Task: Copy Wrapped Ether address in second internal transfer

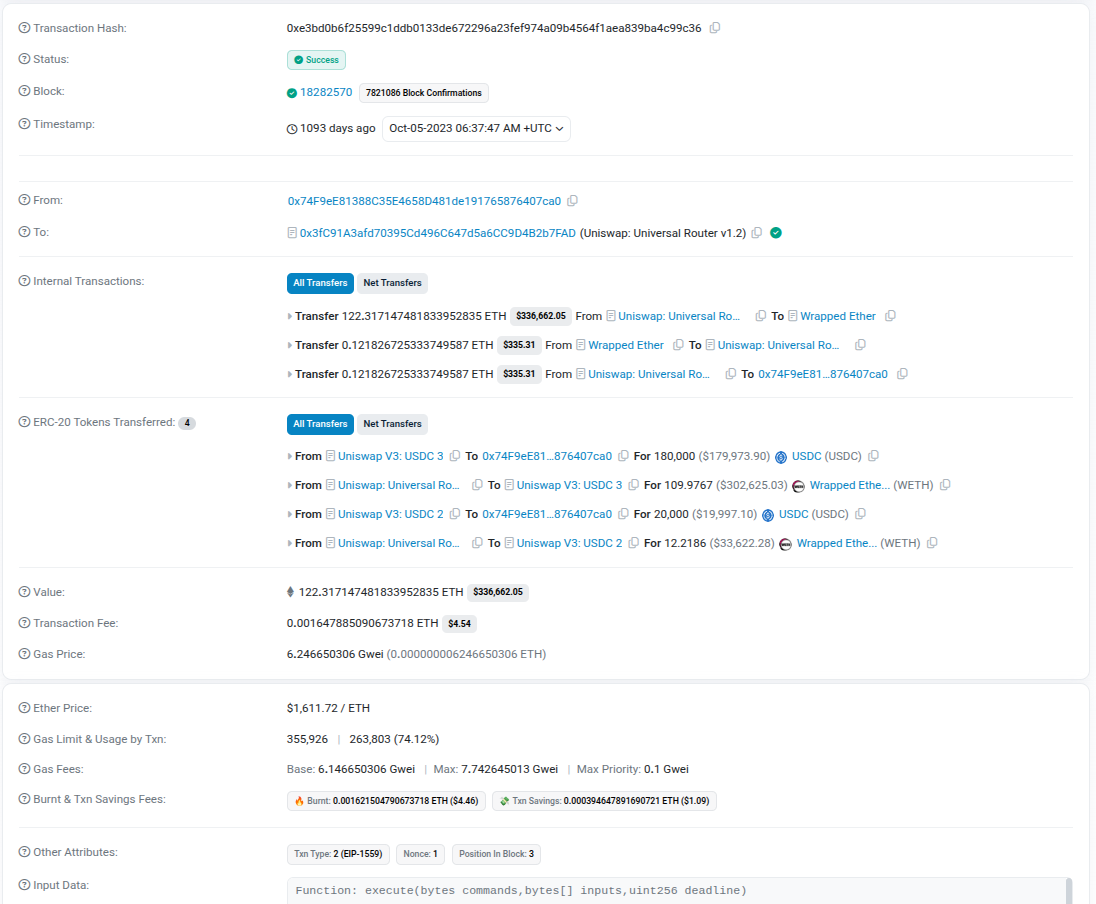Action: [678, 345]
